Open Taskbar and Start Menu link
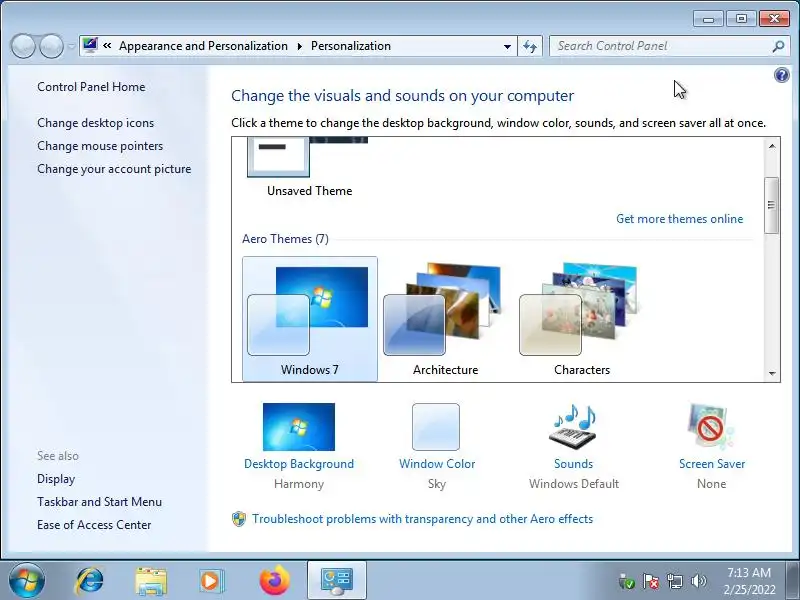This screenshot has height=600, width=800. pyautogui.click(x=99, y=502)
